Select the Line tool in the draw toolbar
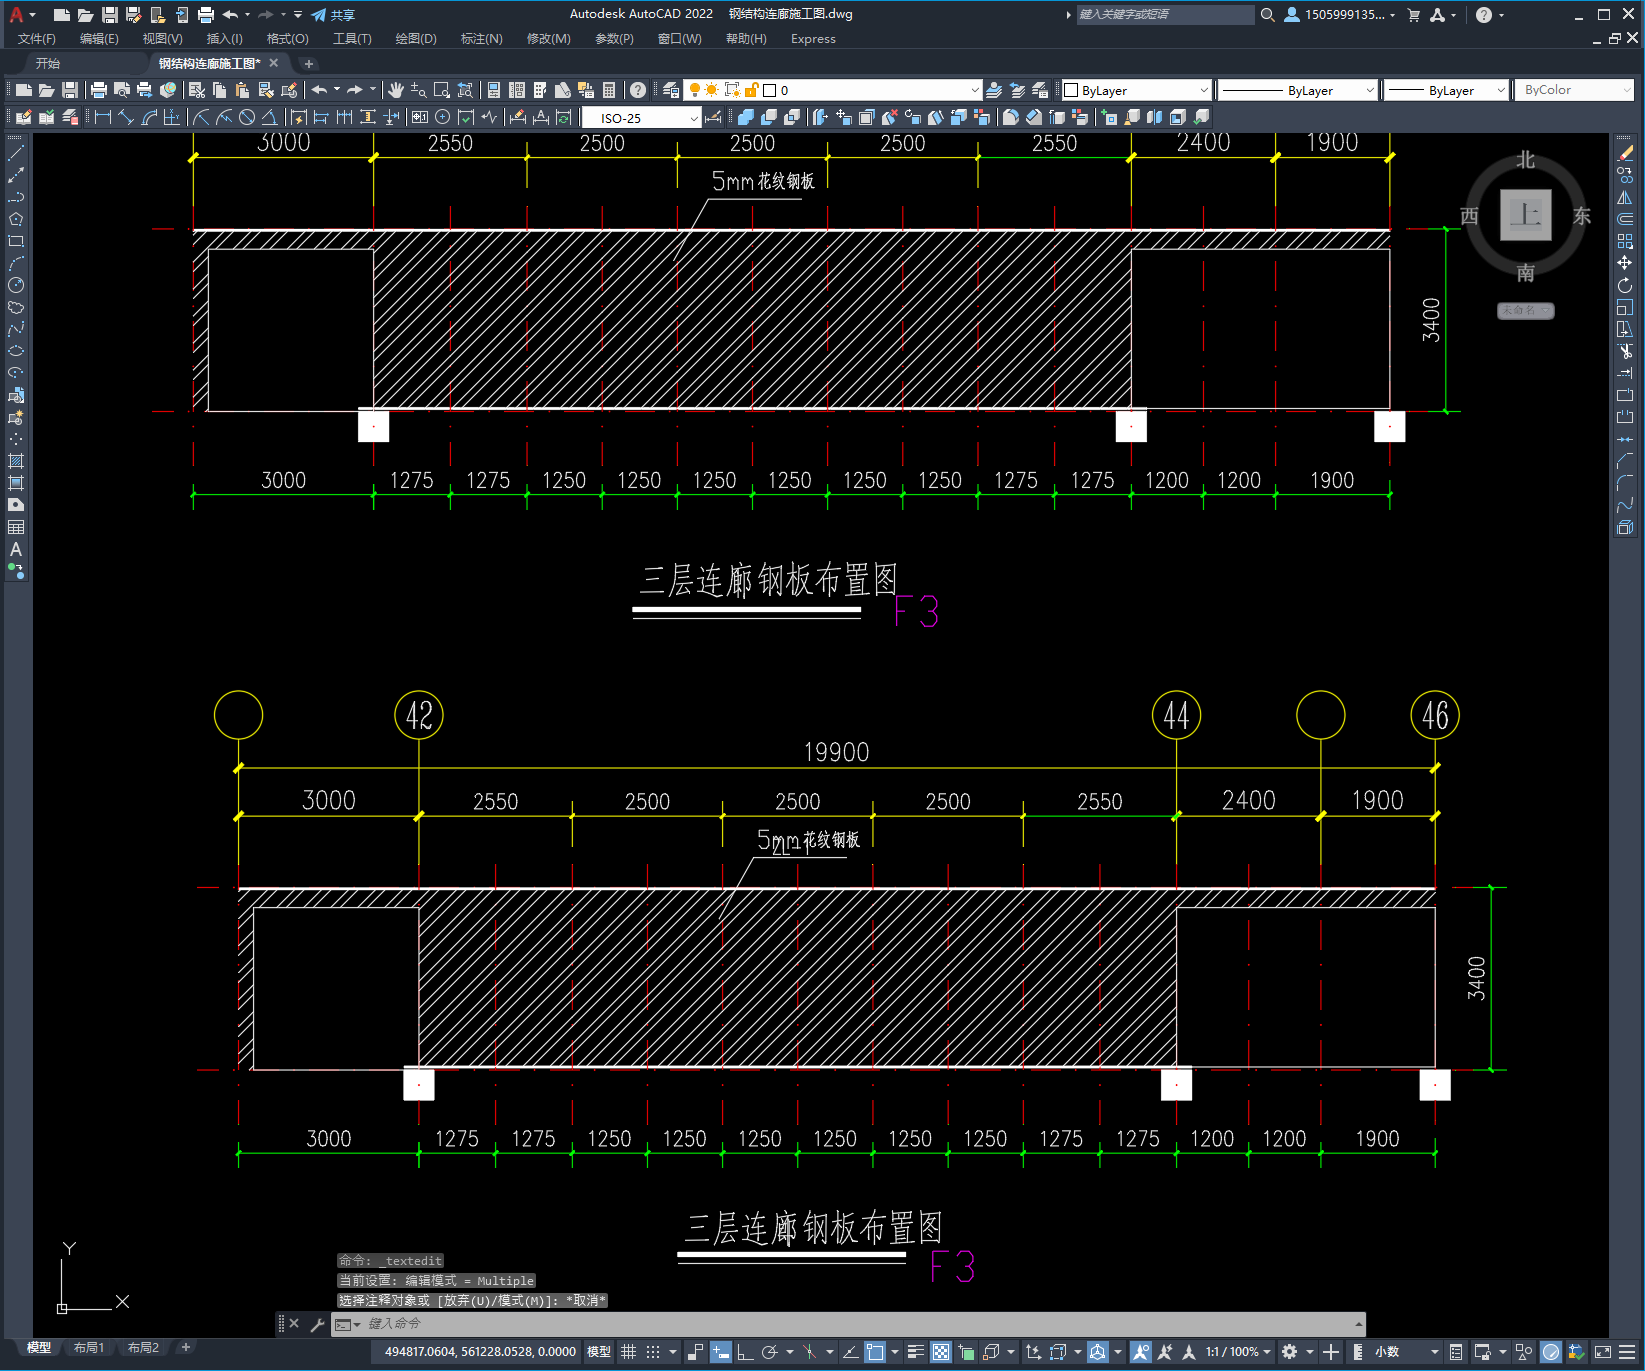Viewport: 1645px width, 1371px height. pyautogui.click(x=16, y=153)
